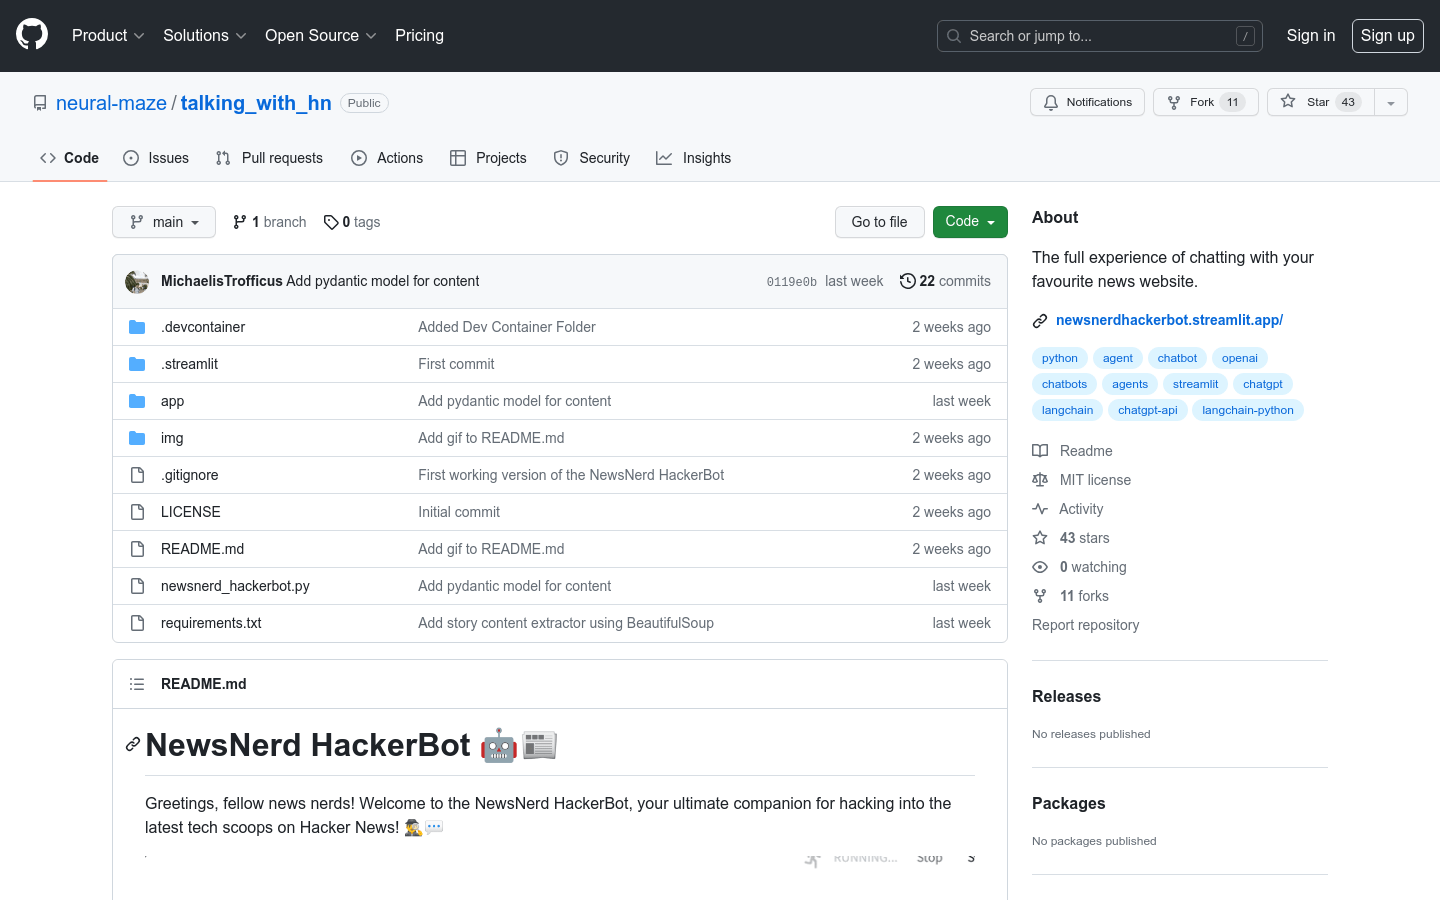1440x900 pixels.
Task: Open tags via the tag icon
Action: click(331, 222)
